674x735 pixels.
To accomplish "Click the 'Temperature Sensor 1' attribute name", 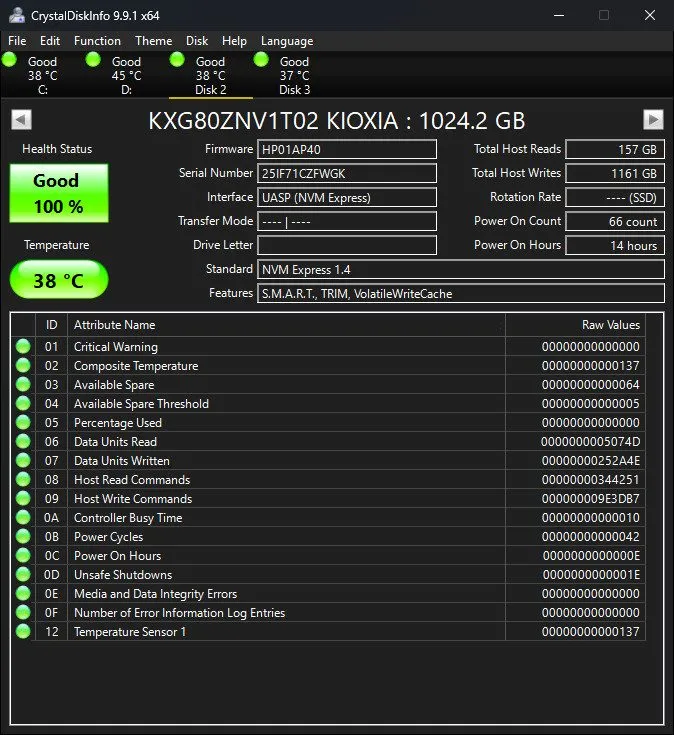I will point(130,631).
